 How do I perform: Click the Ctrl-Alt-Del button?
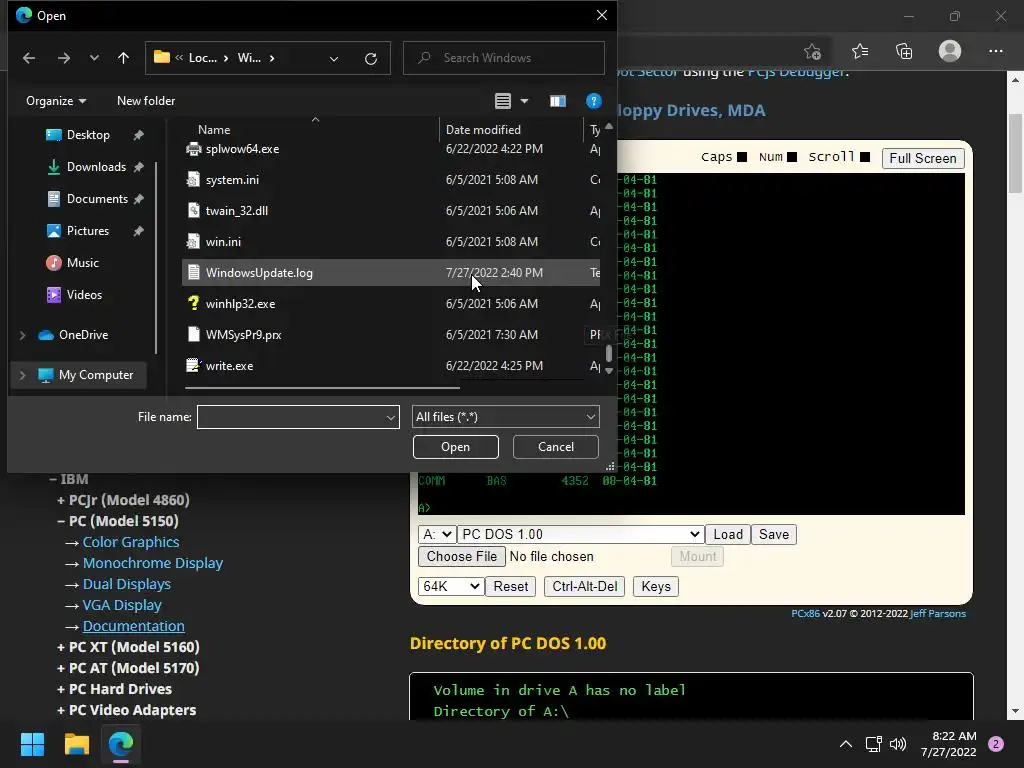coord(584,586)
